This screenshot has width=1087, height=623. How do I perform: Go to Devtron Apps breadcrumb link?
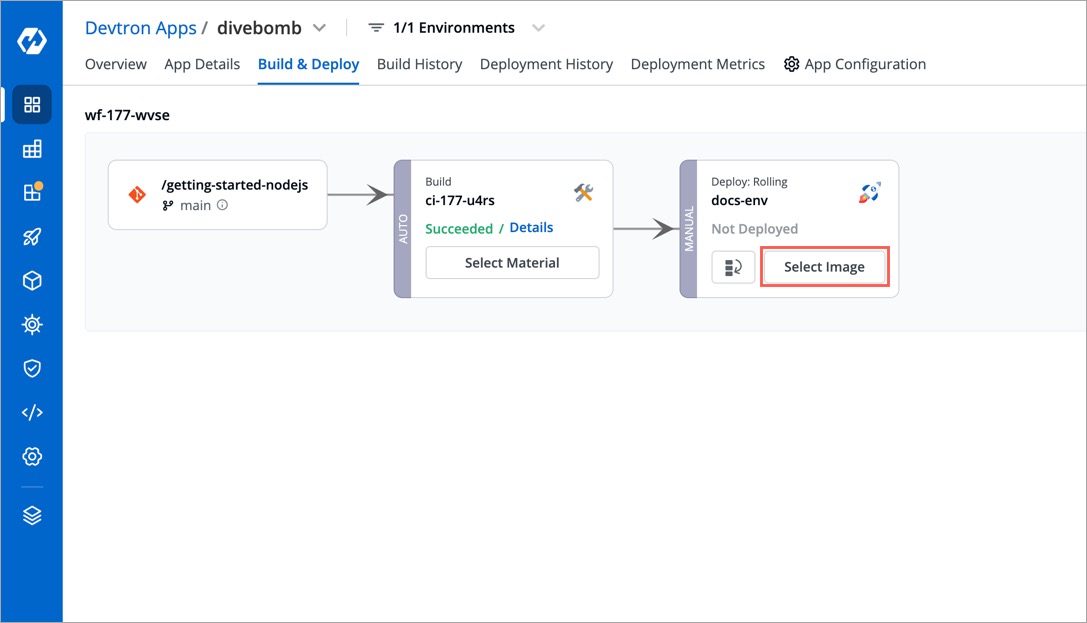(x=140, y=28)
